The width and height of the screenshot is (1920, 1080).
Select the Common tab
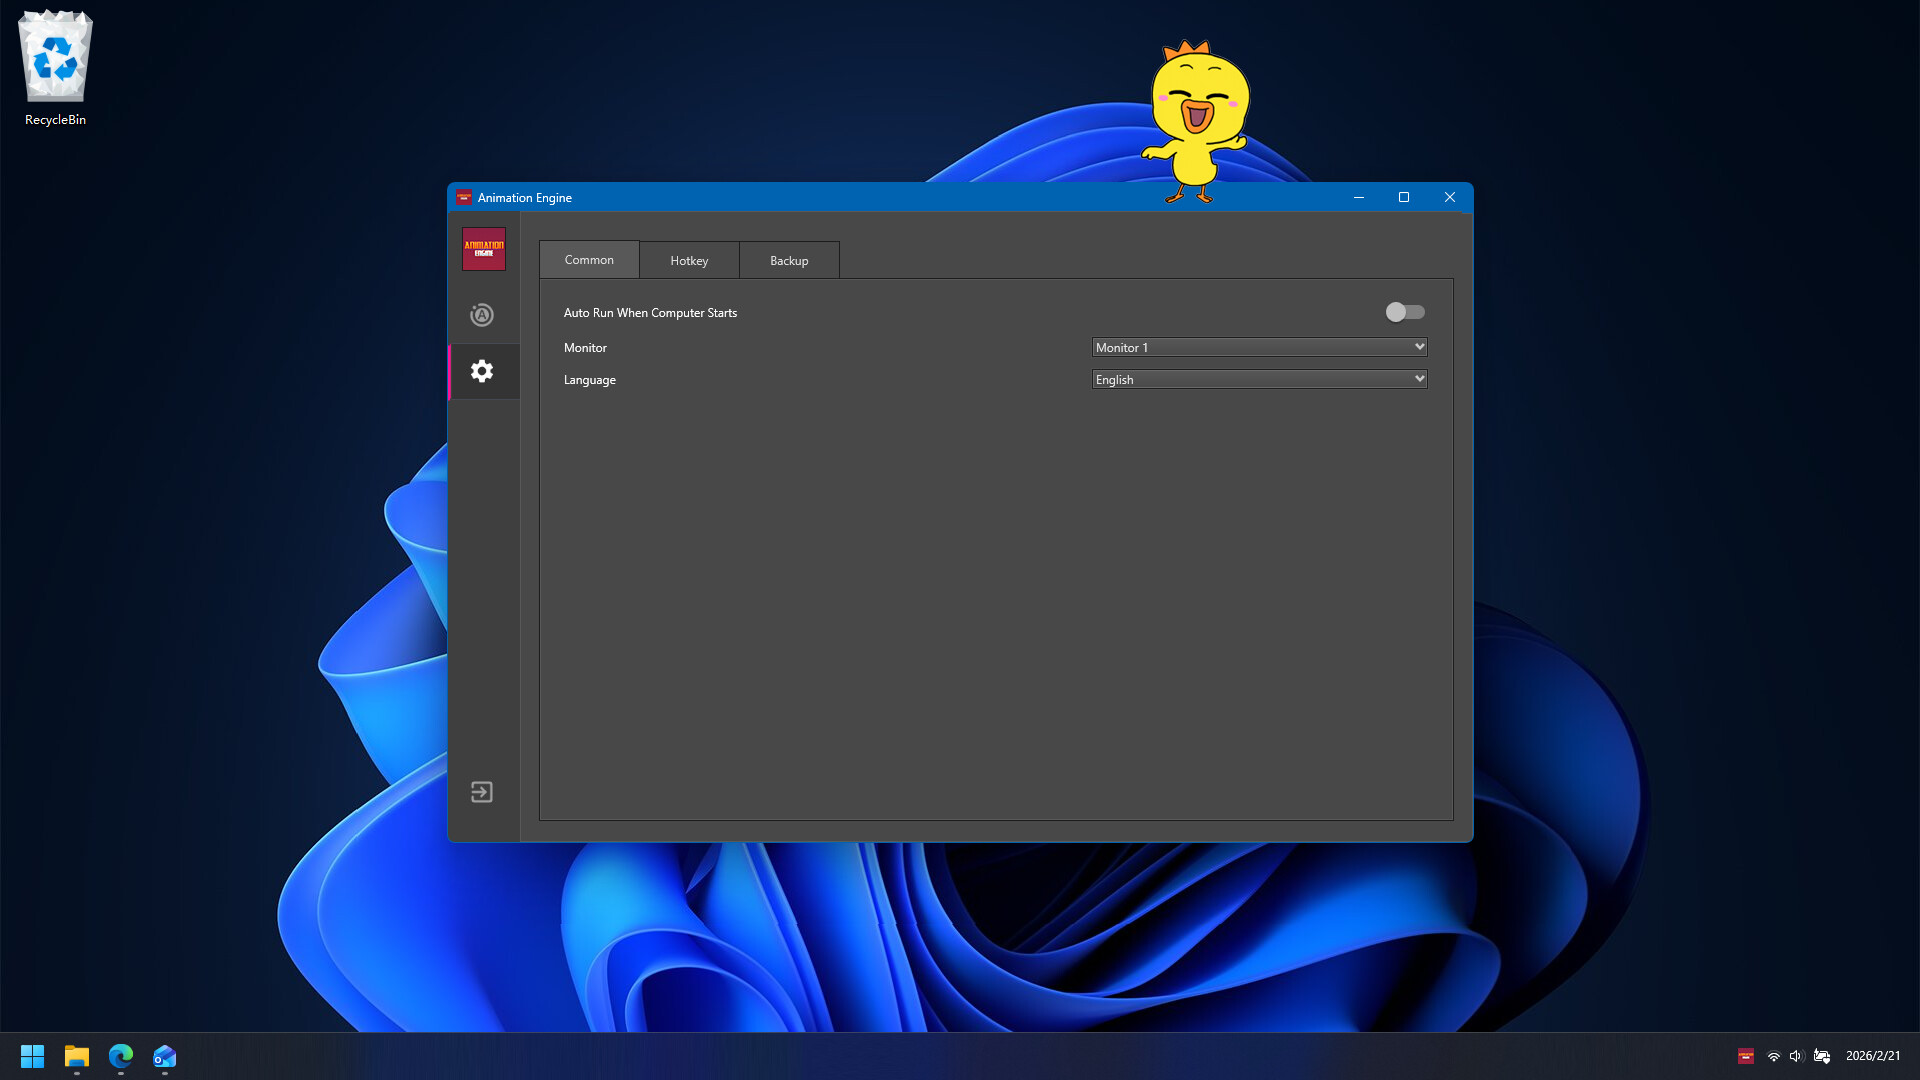(589, 260)
